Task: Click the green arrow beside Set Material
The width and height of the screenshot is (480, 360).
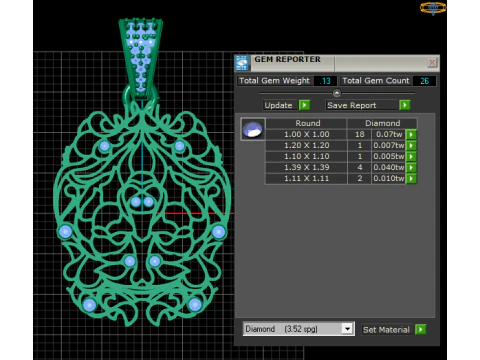Action: [421, 330]
